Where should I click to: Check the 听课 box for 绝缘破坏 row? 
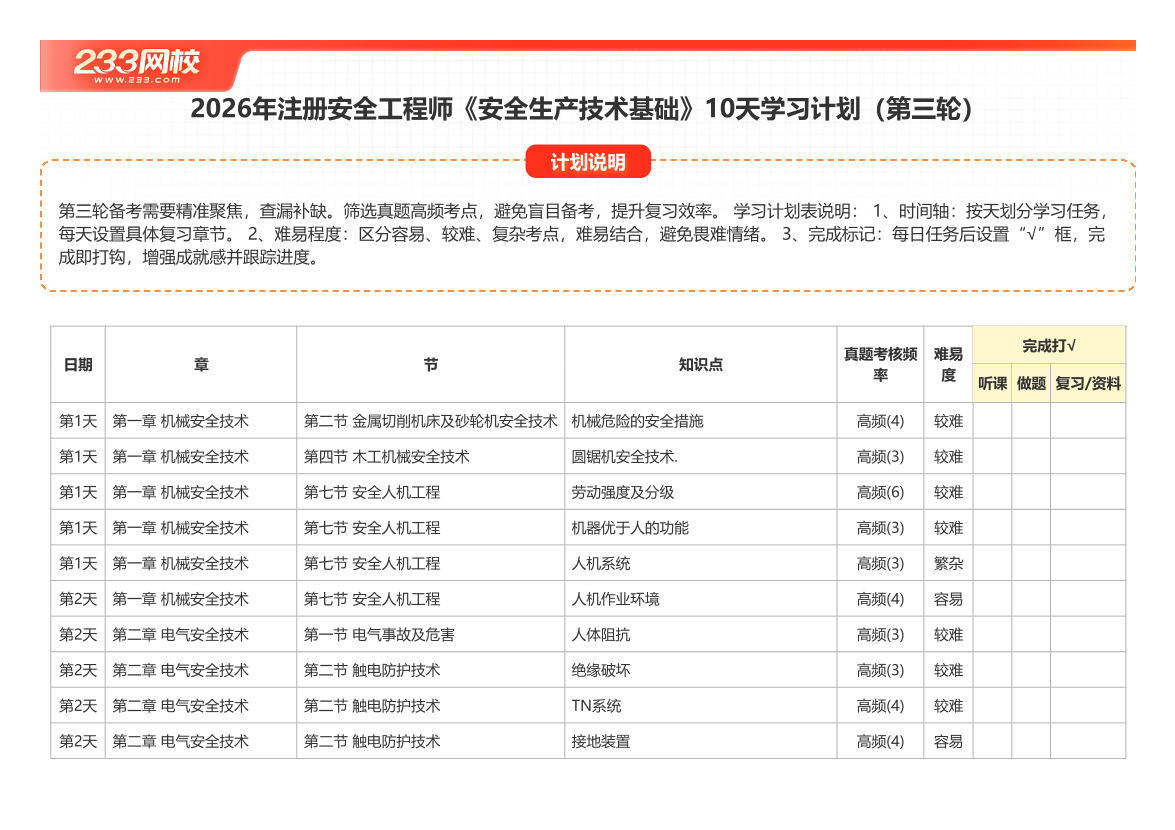(x=990, y=670)
